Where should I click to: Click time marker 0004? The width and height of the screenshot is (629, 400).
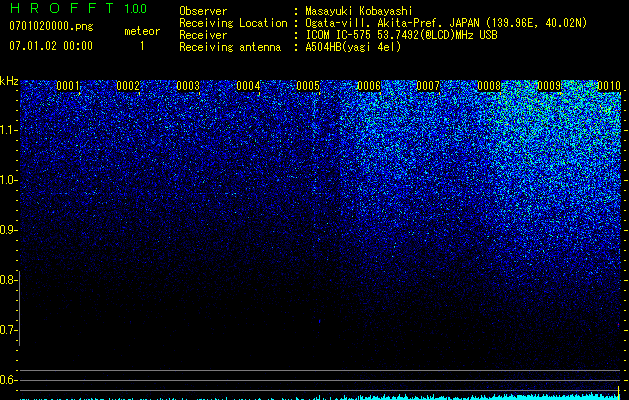click(x=248, y=86)
